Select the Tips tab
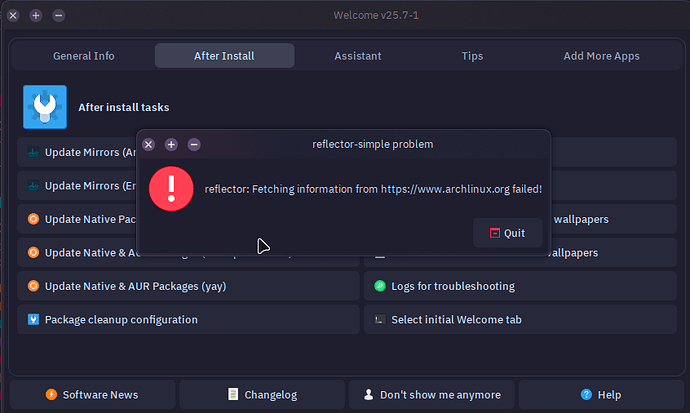The image size is (690, 413). click(473, 56)
